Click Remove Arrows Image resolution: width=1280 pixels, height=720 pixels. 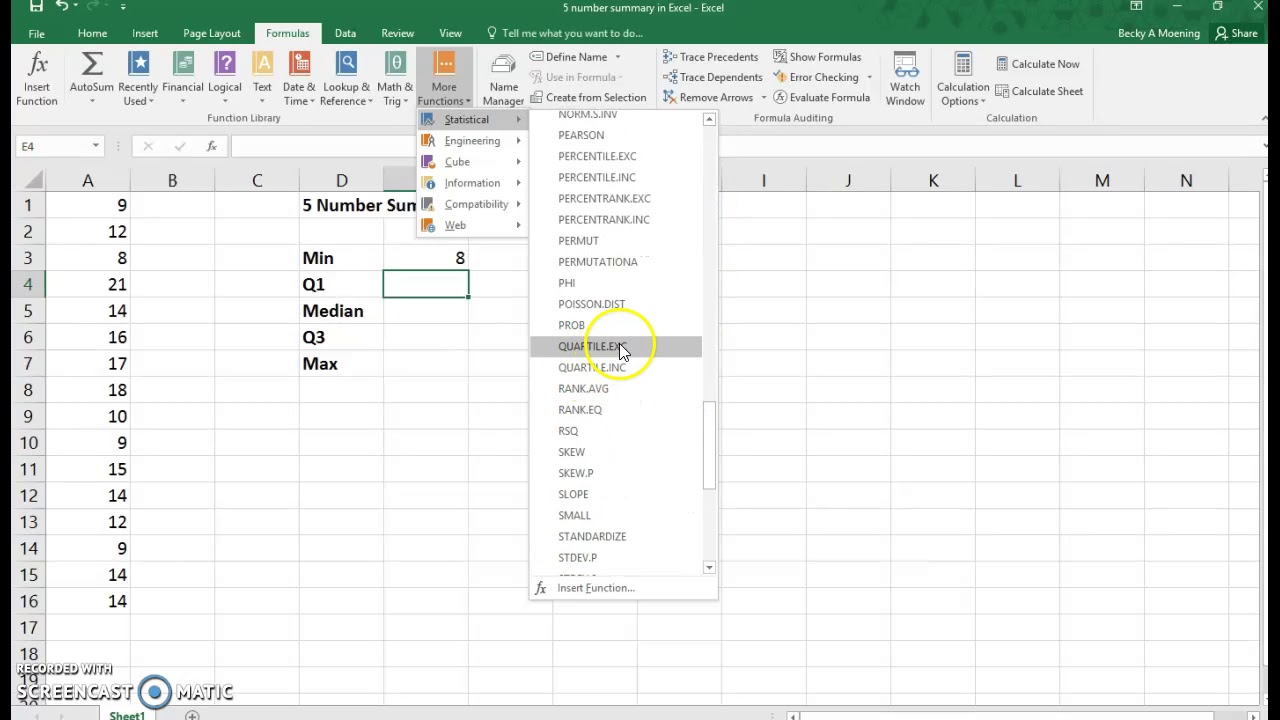[x=707, y=97]
